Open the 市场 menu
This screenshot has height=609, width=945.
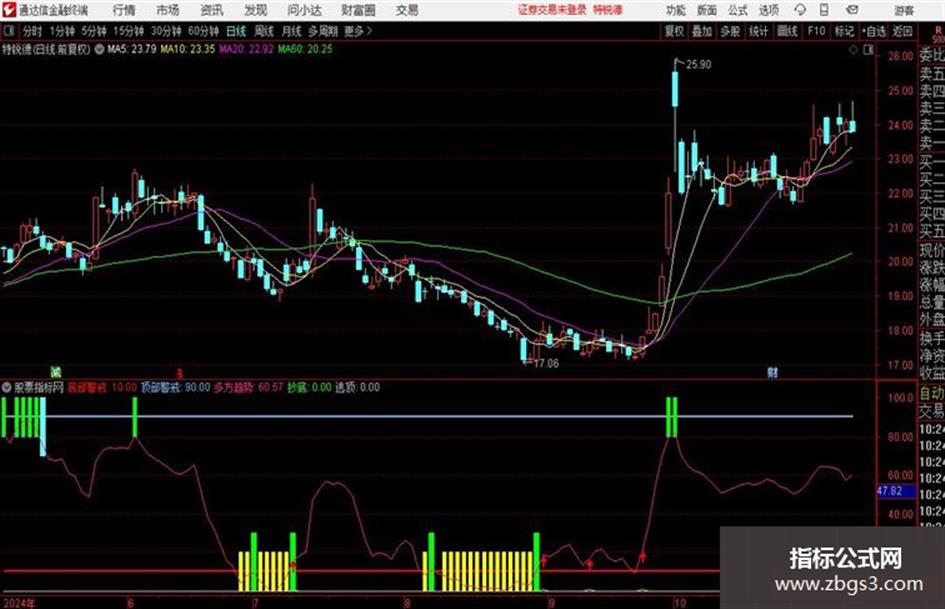168,10
